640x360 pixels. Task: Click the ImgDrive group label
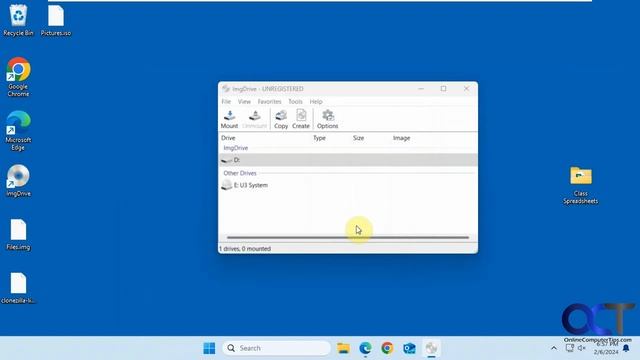[x=236, y=148]
